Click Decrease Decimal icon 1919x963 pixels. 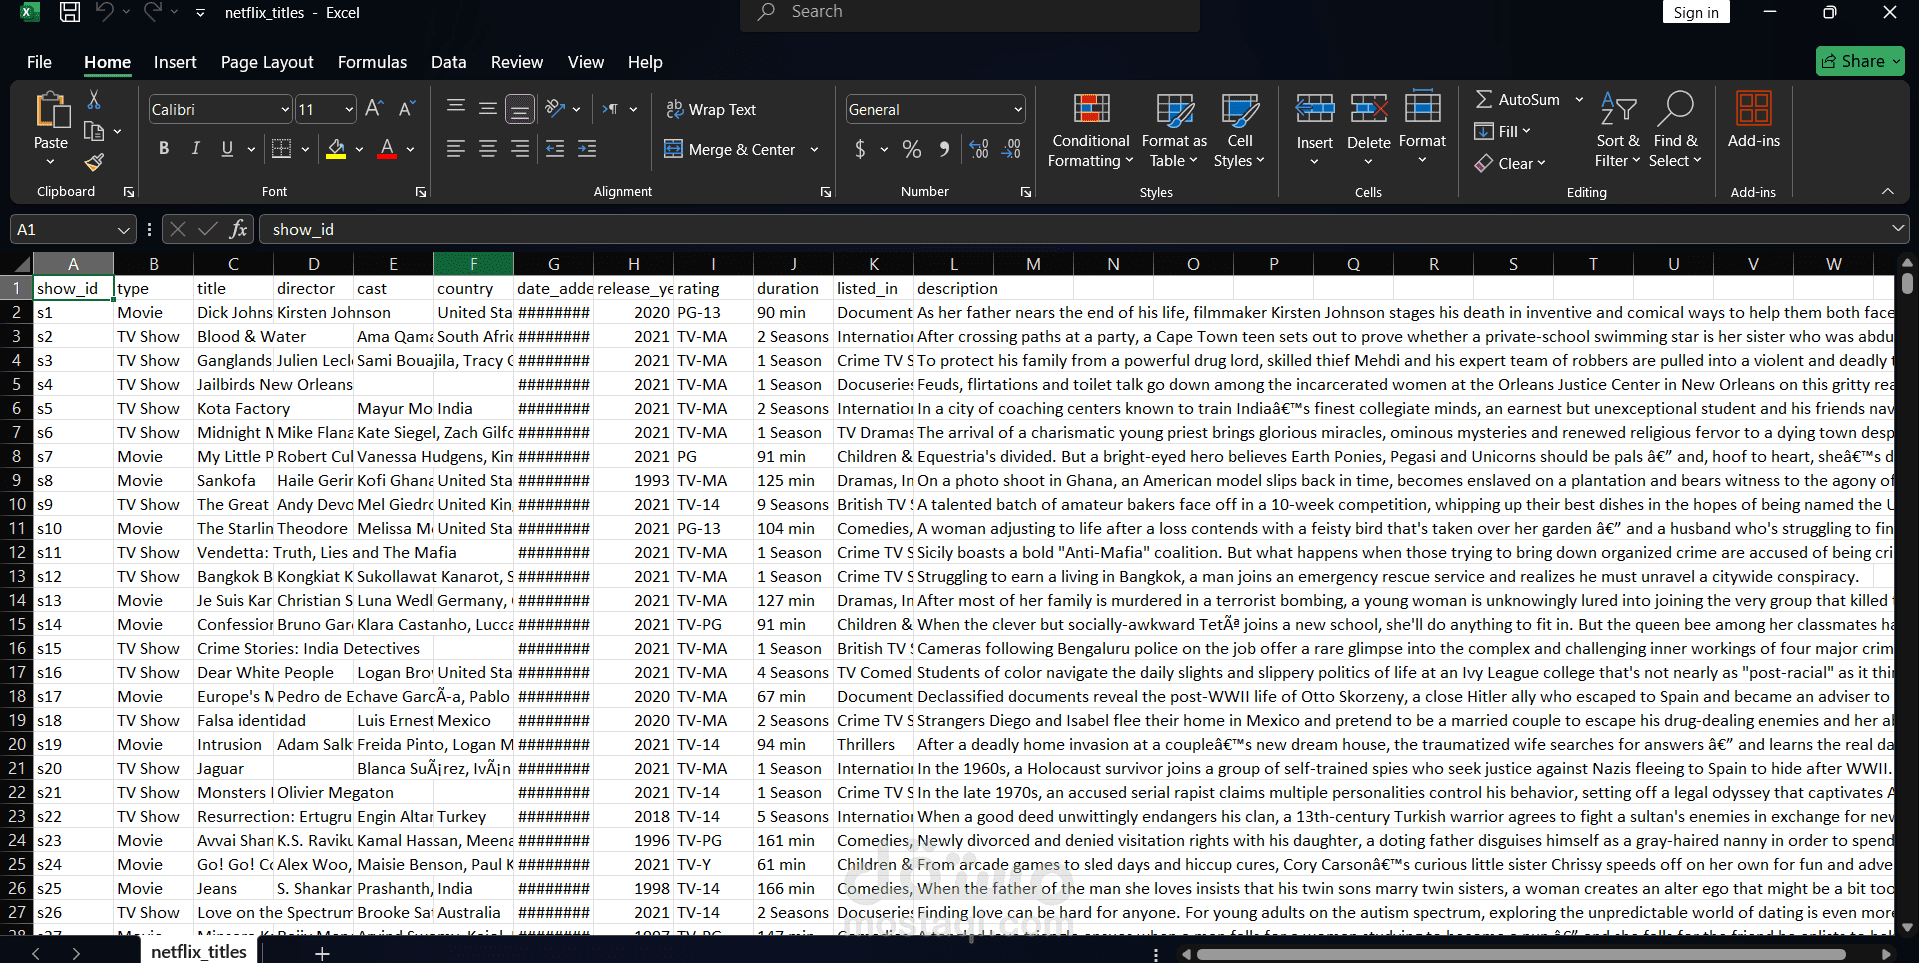(x=1012, y=149)
